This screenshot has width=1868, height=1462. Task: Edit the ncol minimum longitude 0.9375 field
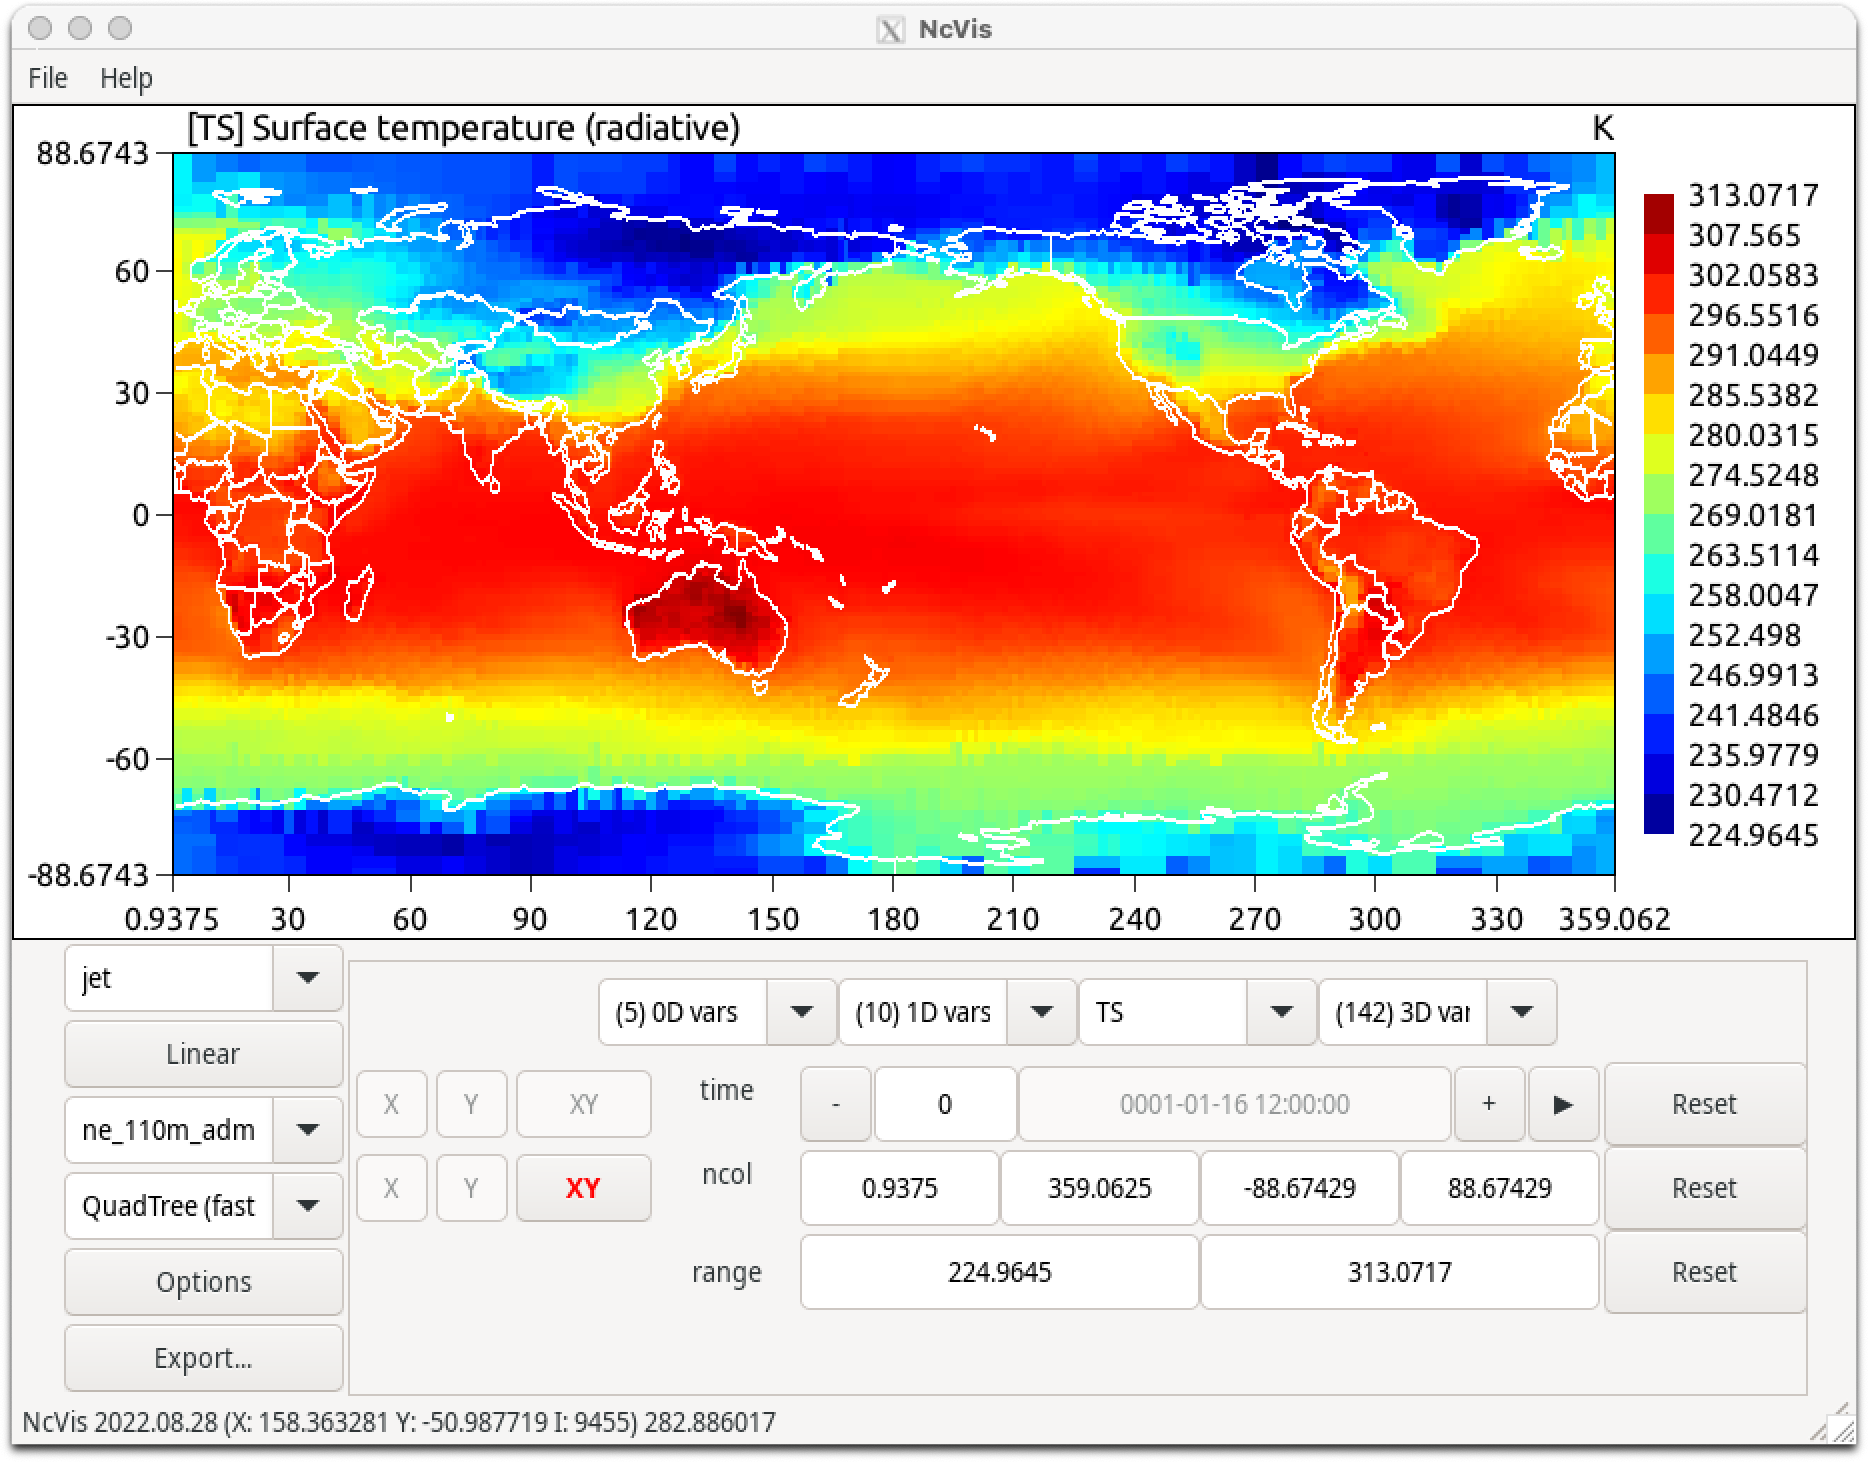(900, 1188)
